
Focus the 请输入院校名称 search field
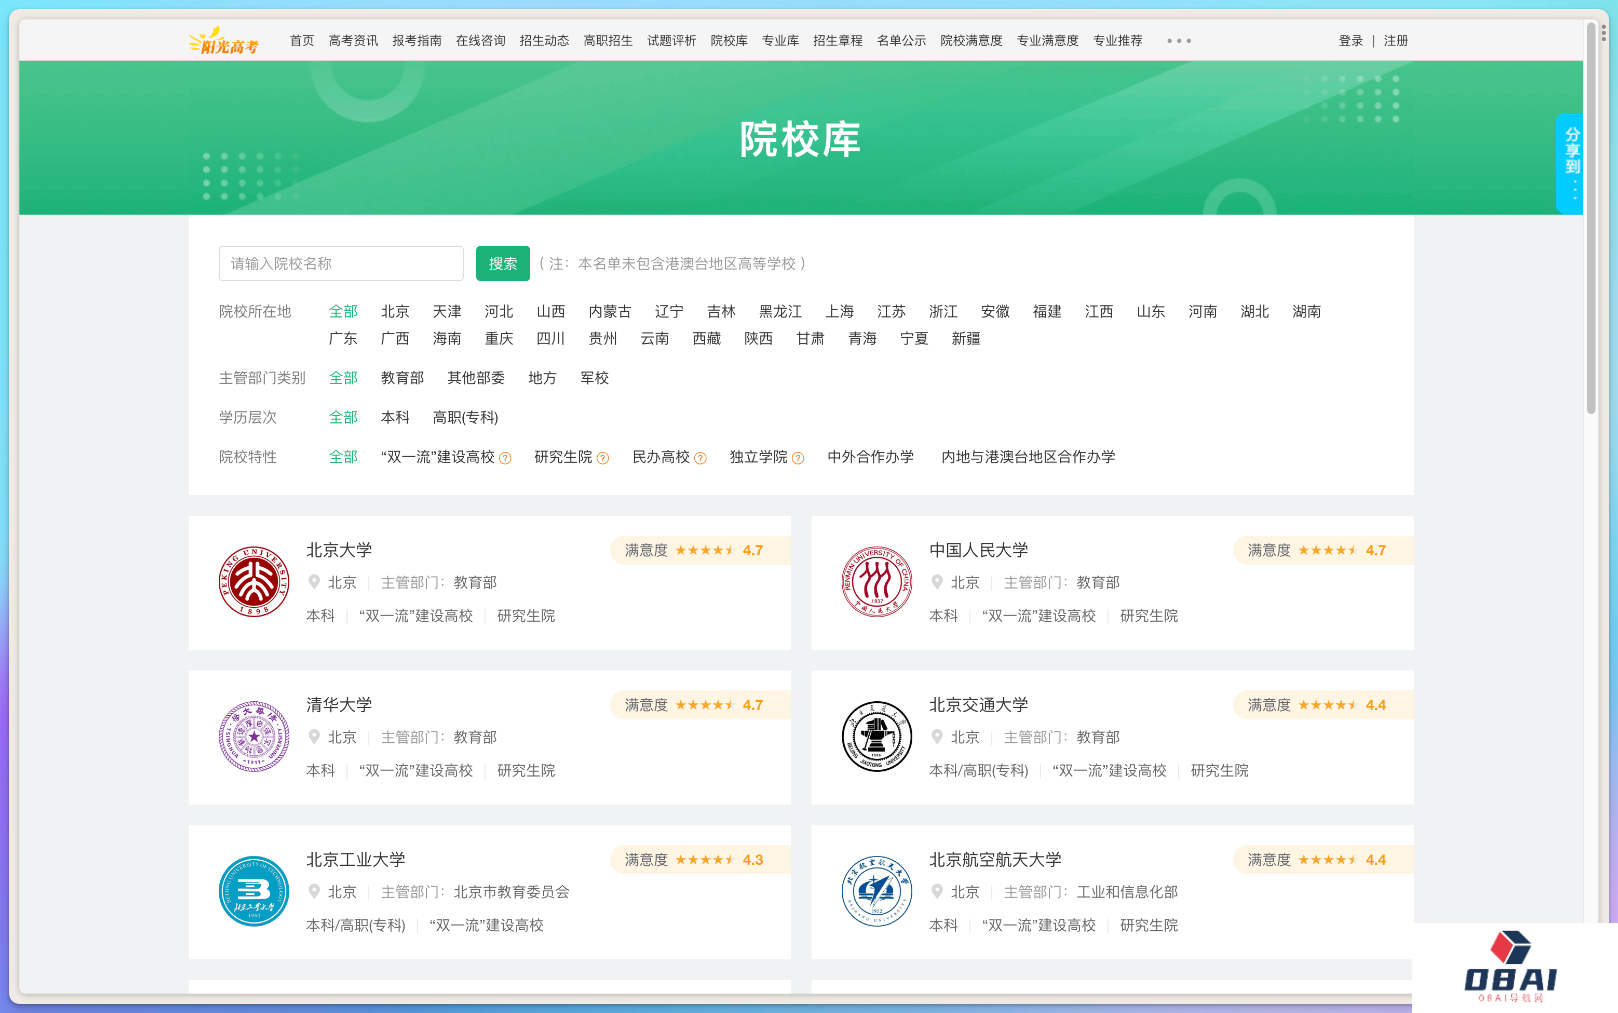point(341,264)
